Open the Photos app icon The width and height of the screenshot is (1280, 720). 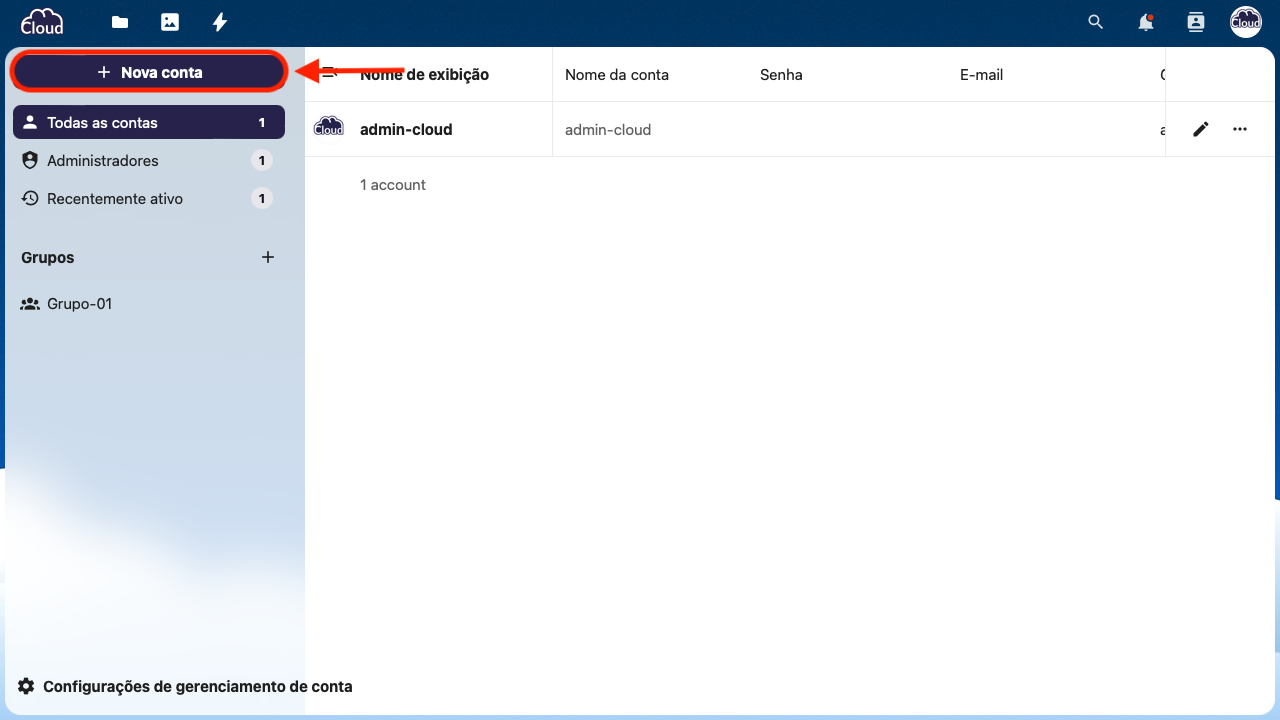[170, 22]
